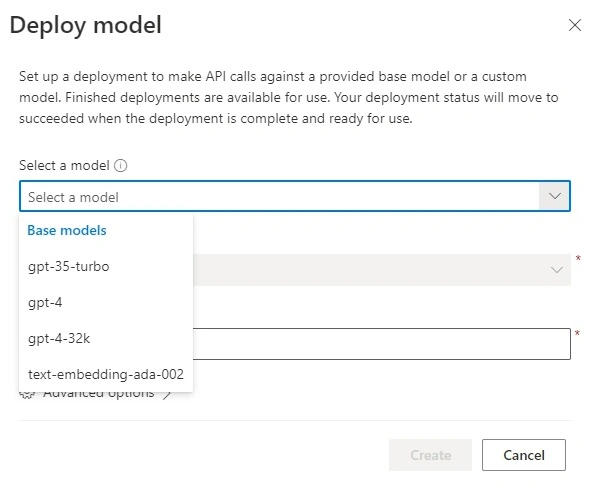Expand Advanced options chevron
Screen dimensions: 591x485
click(x=167, y=395)
